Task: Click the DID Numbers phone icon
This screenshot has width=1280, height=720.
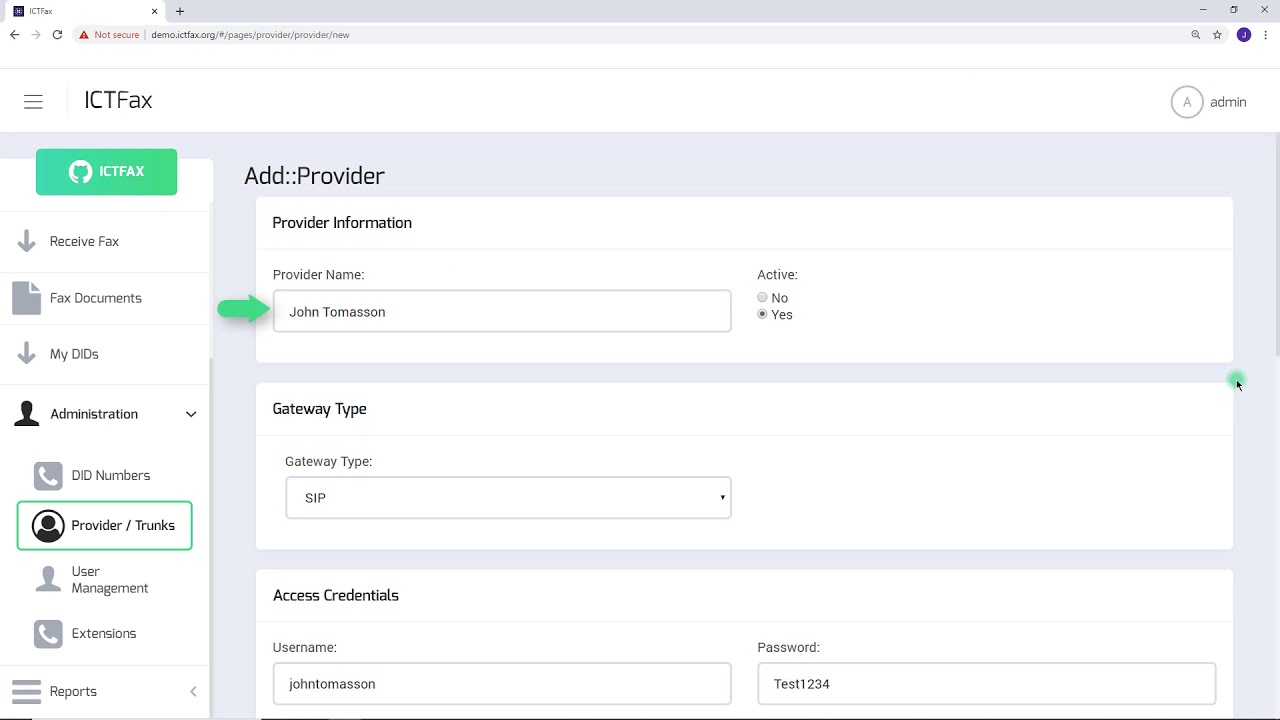Action: coord(48,475)
